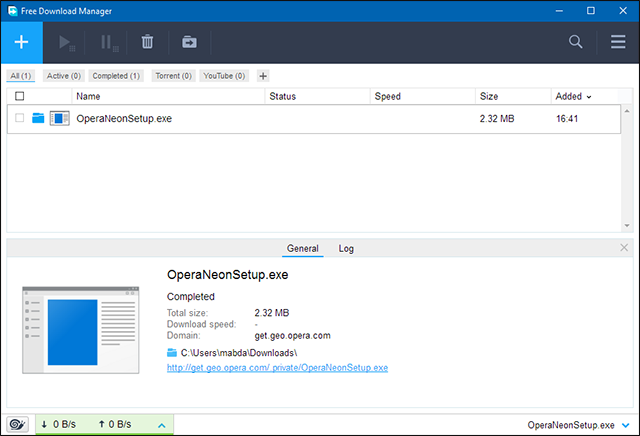Click the file preview thumbnail in details
Image resolution: width=640 pixels, height=436 pixels.
[81, 330]
